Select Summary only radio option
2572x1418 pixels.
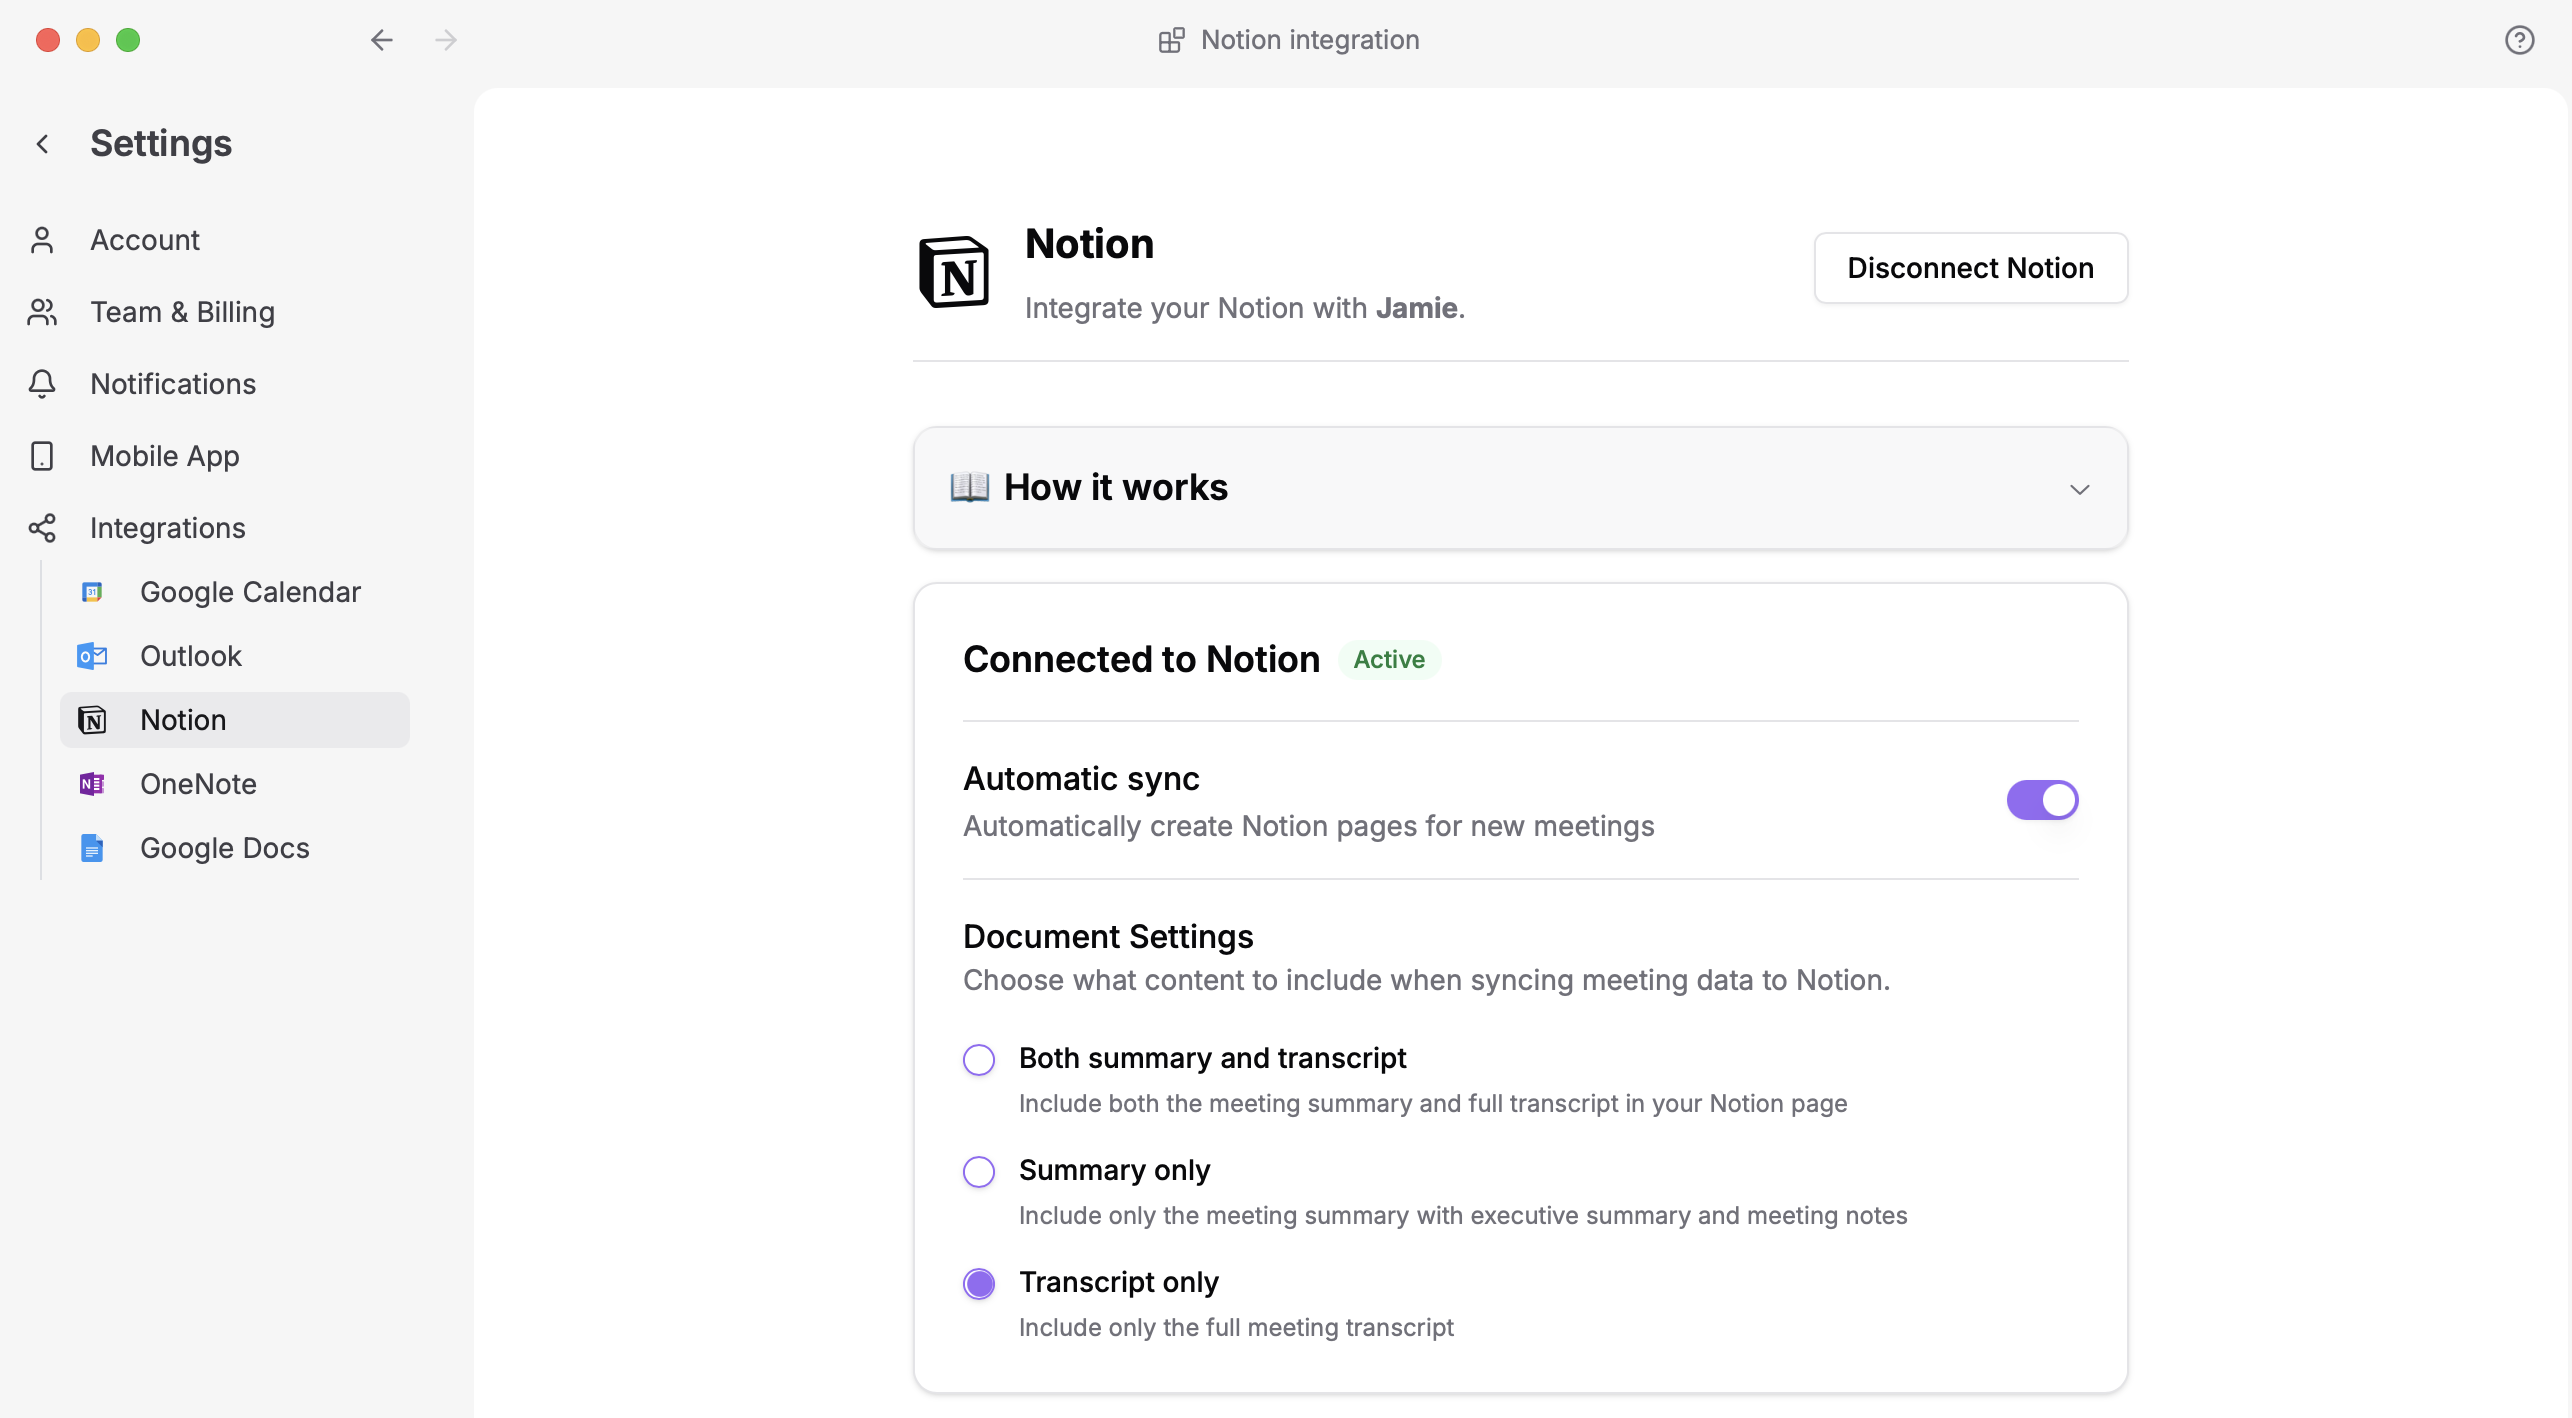click(x=979, y=1171)
